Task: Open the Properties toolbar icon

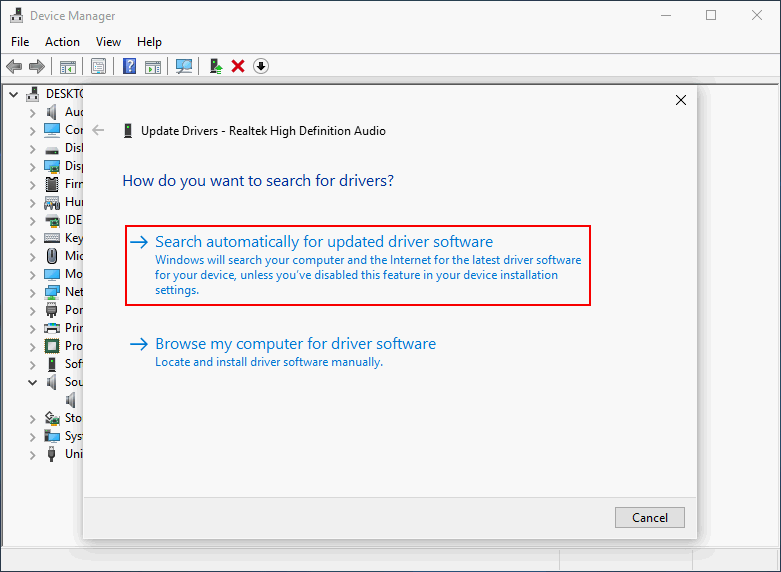Action: tap(99, 66)
